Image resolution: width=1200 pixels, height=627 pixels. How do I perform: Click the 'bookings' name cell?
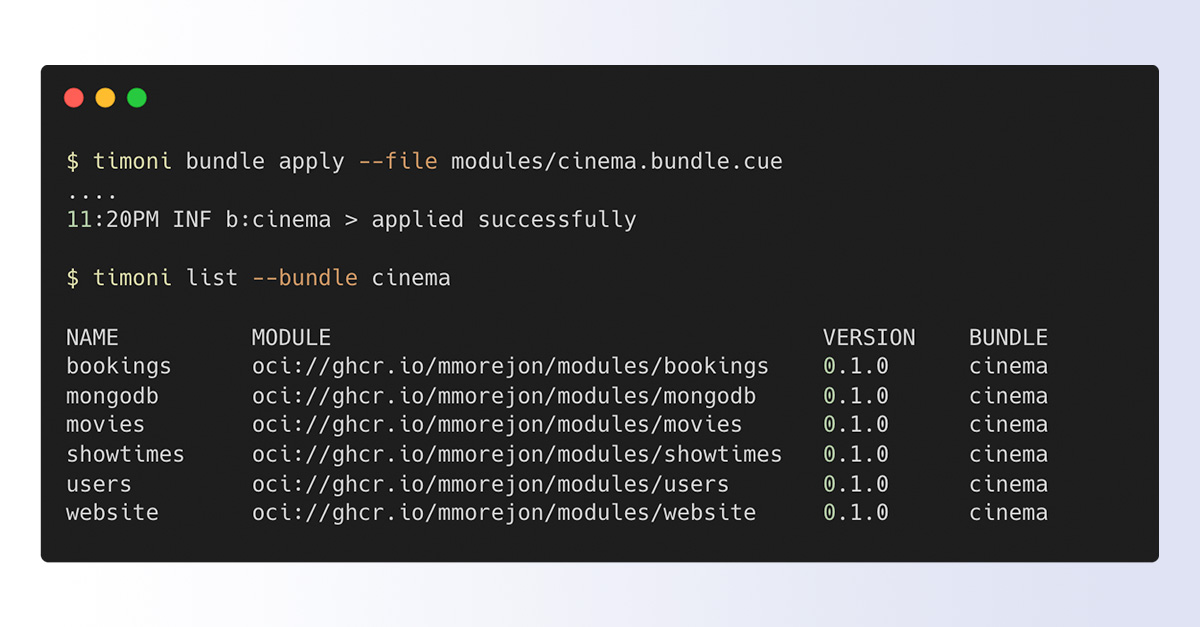[119, 367]
